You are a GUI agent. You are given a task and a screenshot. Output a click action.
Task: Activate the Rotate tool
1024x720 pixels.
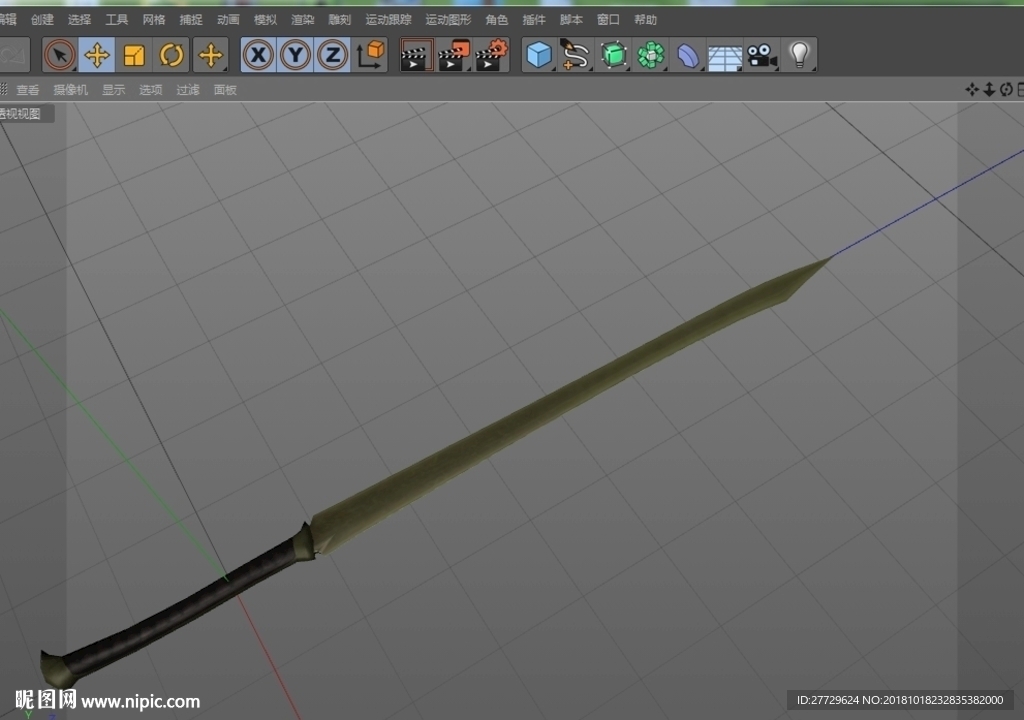171,55
